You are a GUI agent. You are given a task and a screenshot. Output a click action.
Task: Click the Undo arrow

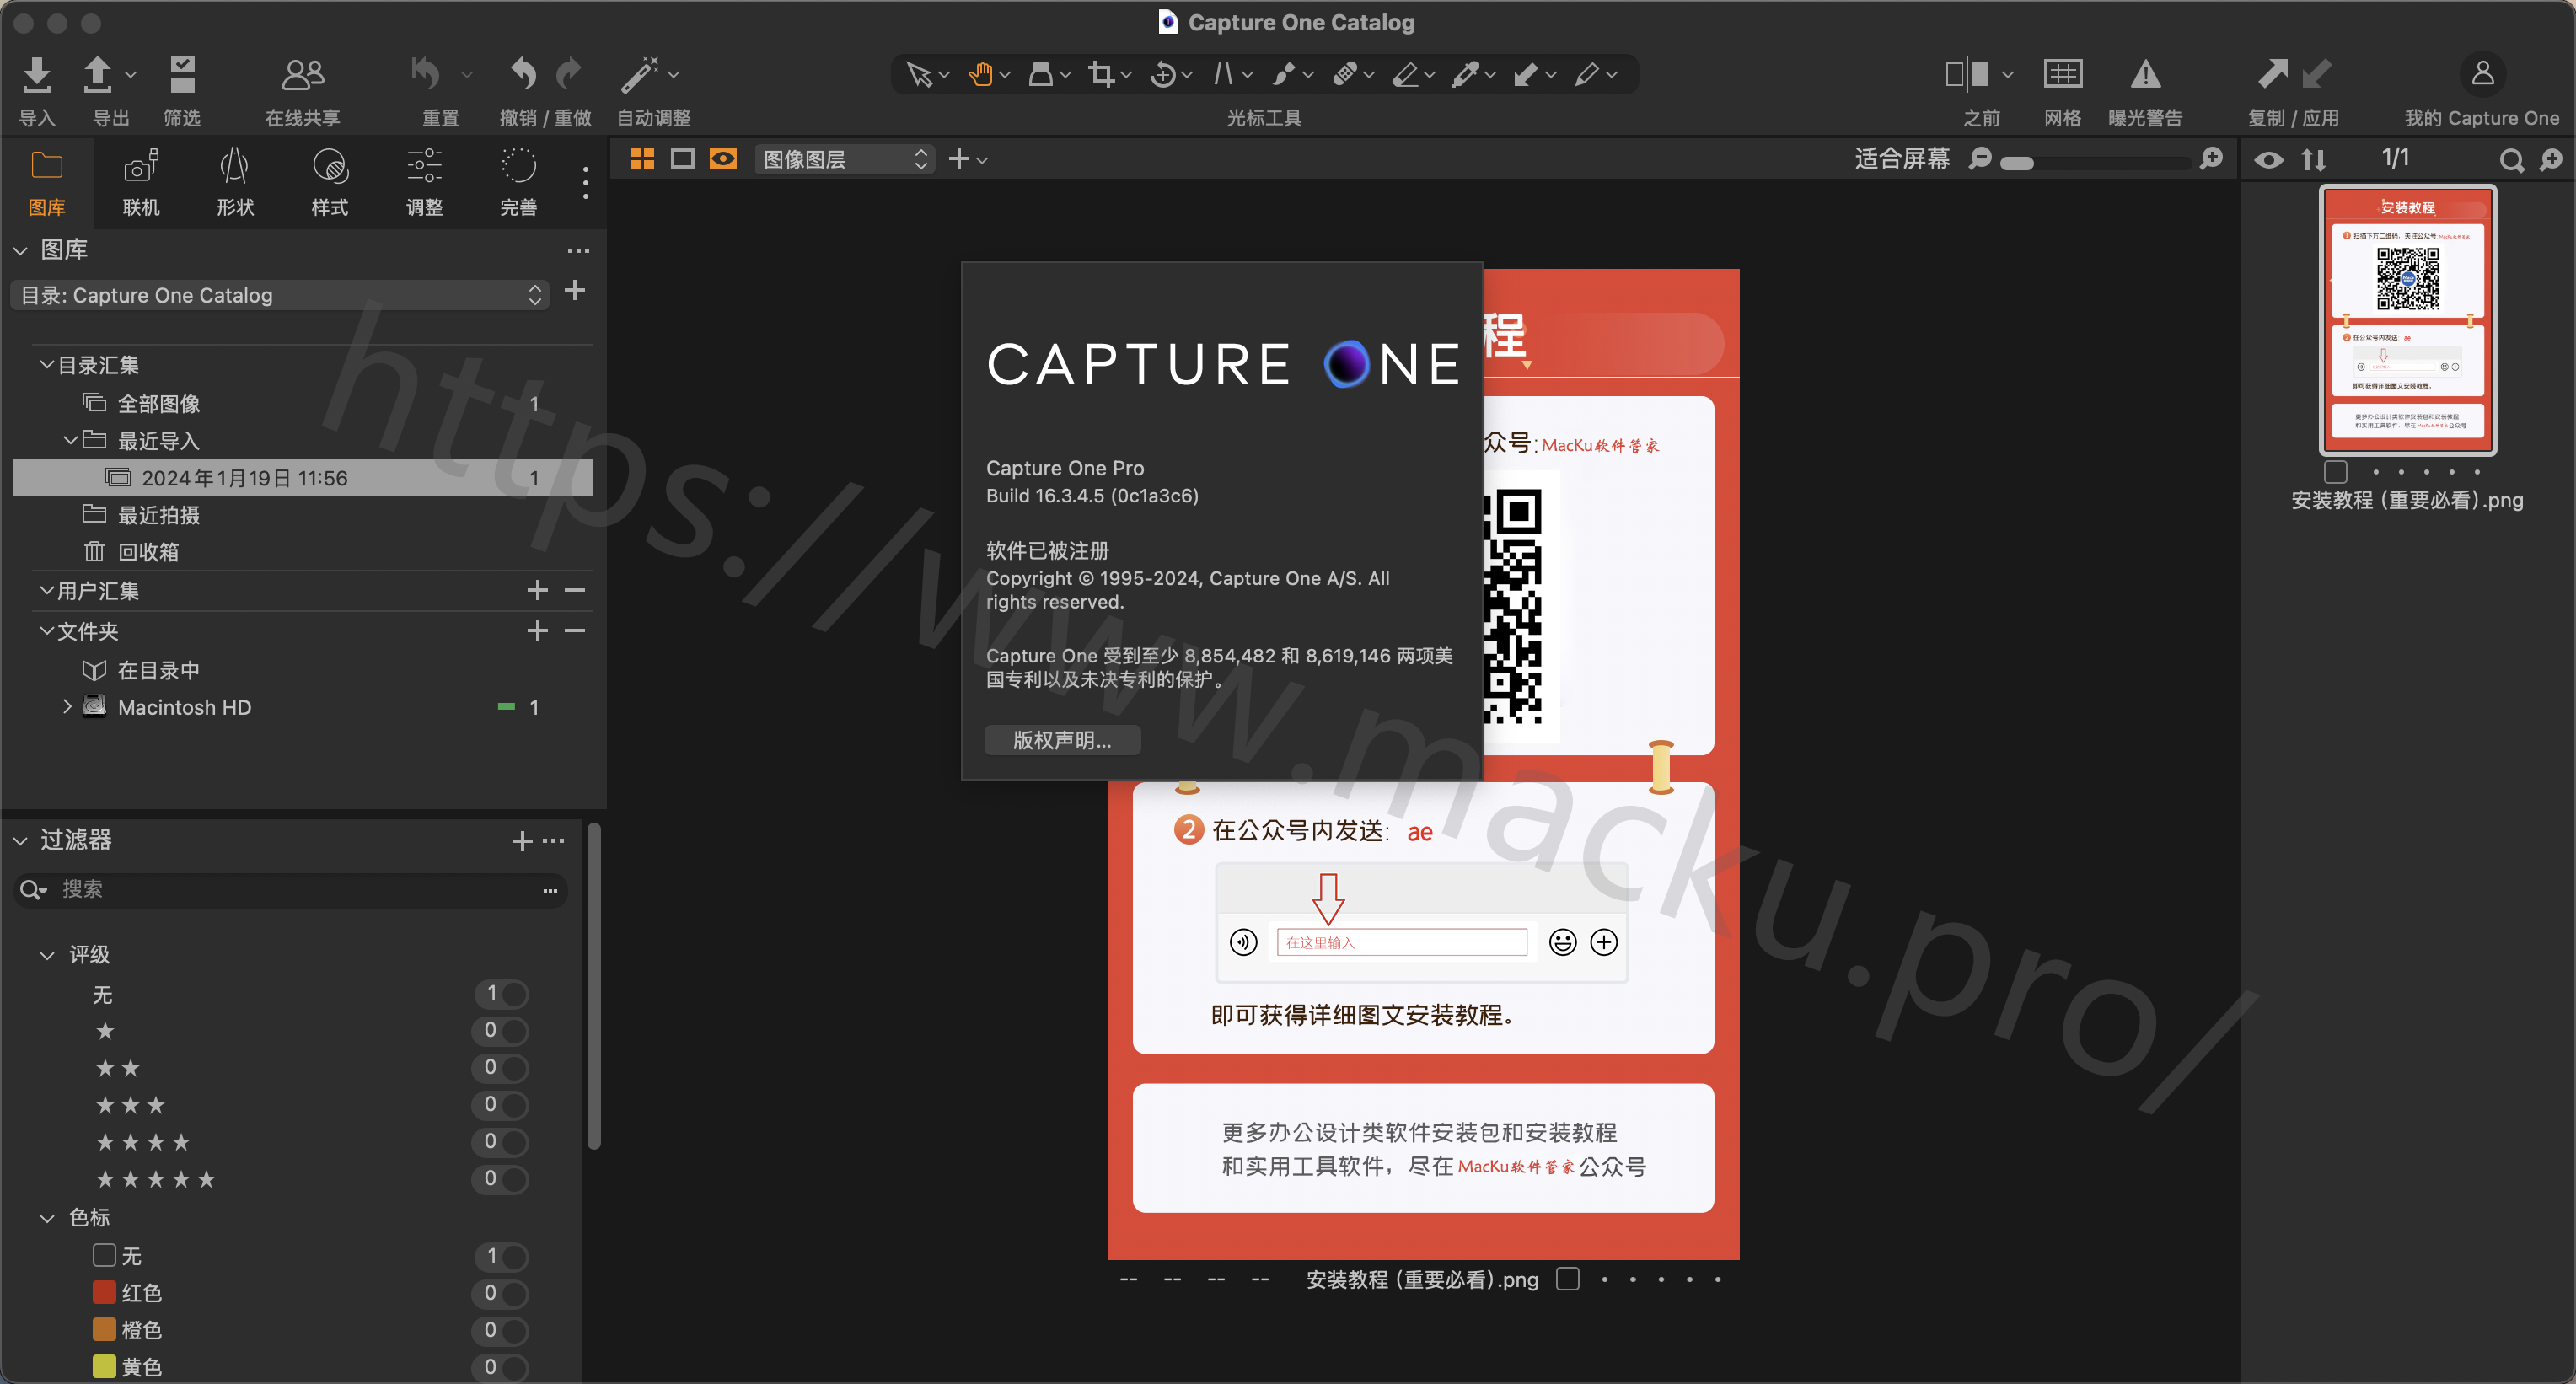point(523,73)
